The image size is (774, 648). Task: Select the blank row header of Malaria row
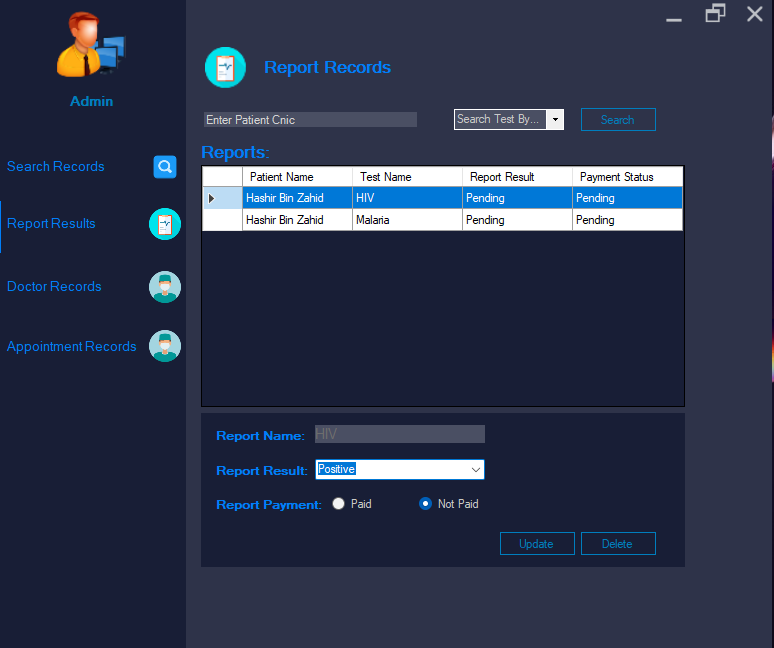pyautogui.click(x=223, y=220)
